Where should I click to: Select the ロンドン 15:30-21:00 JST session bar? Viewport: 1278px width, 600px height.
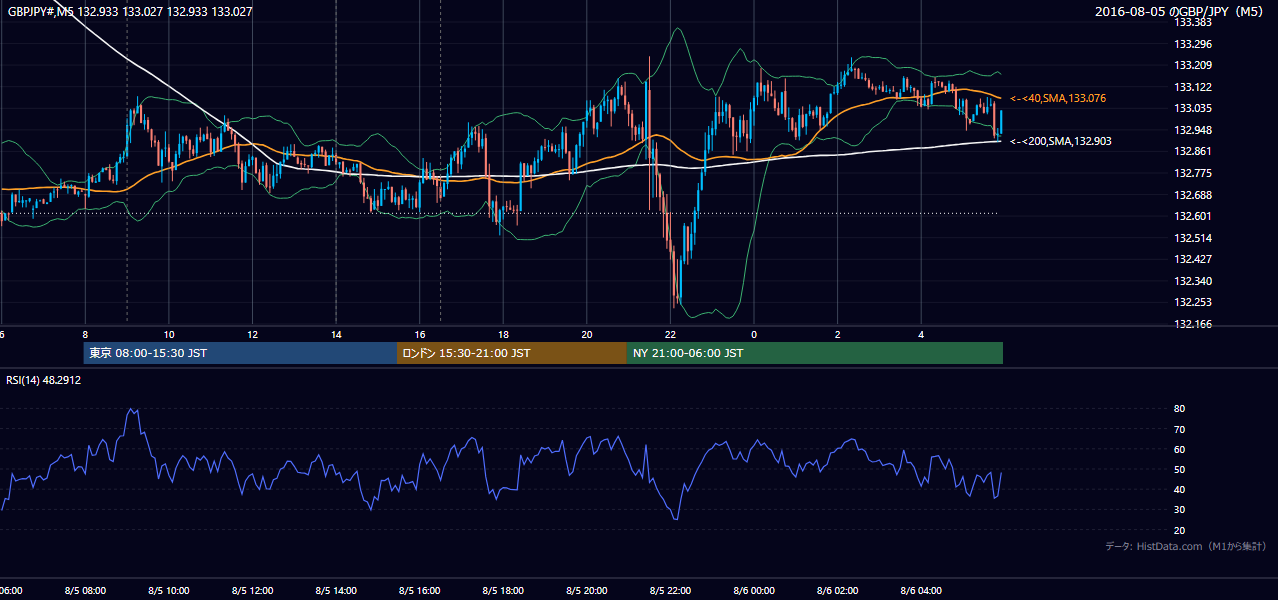pos(512,353)
